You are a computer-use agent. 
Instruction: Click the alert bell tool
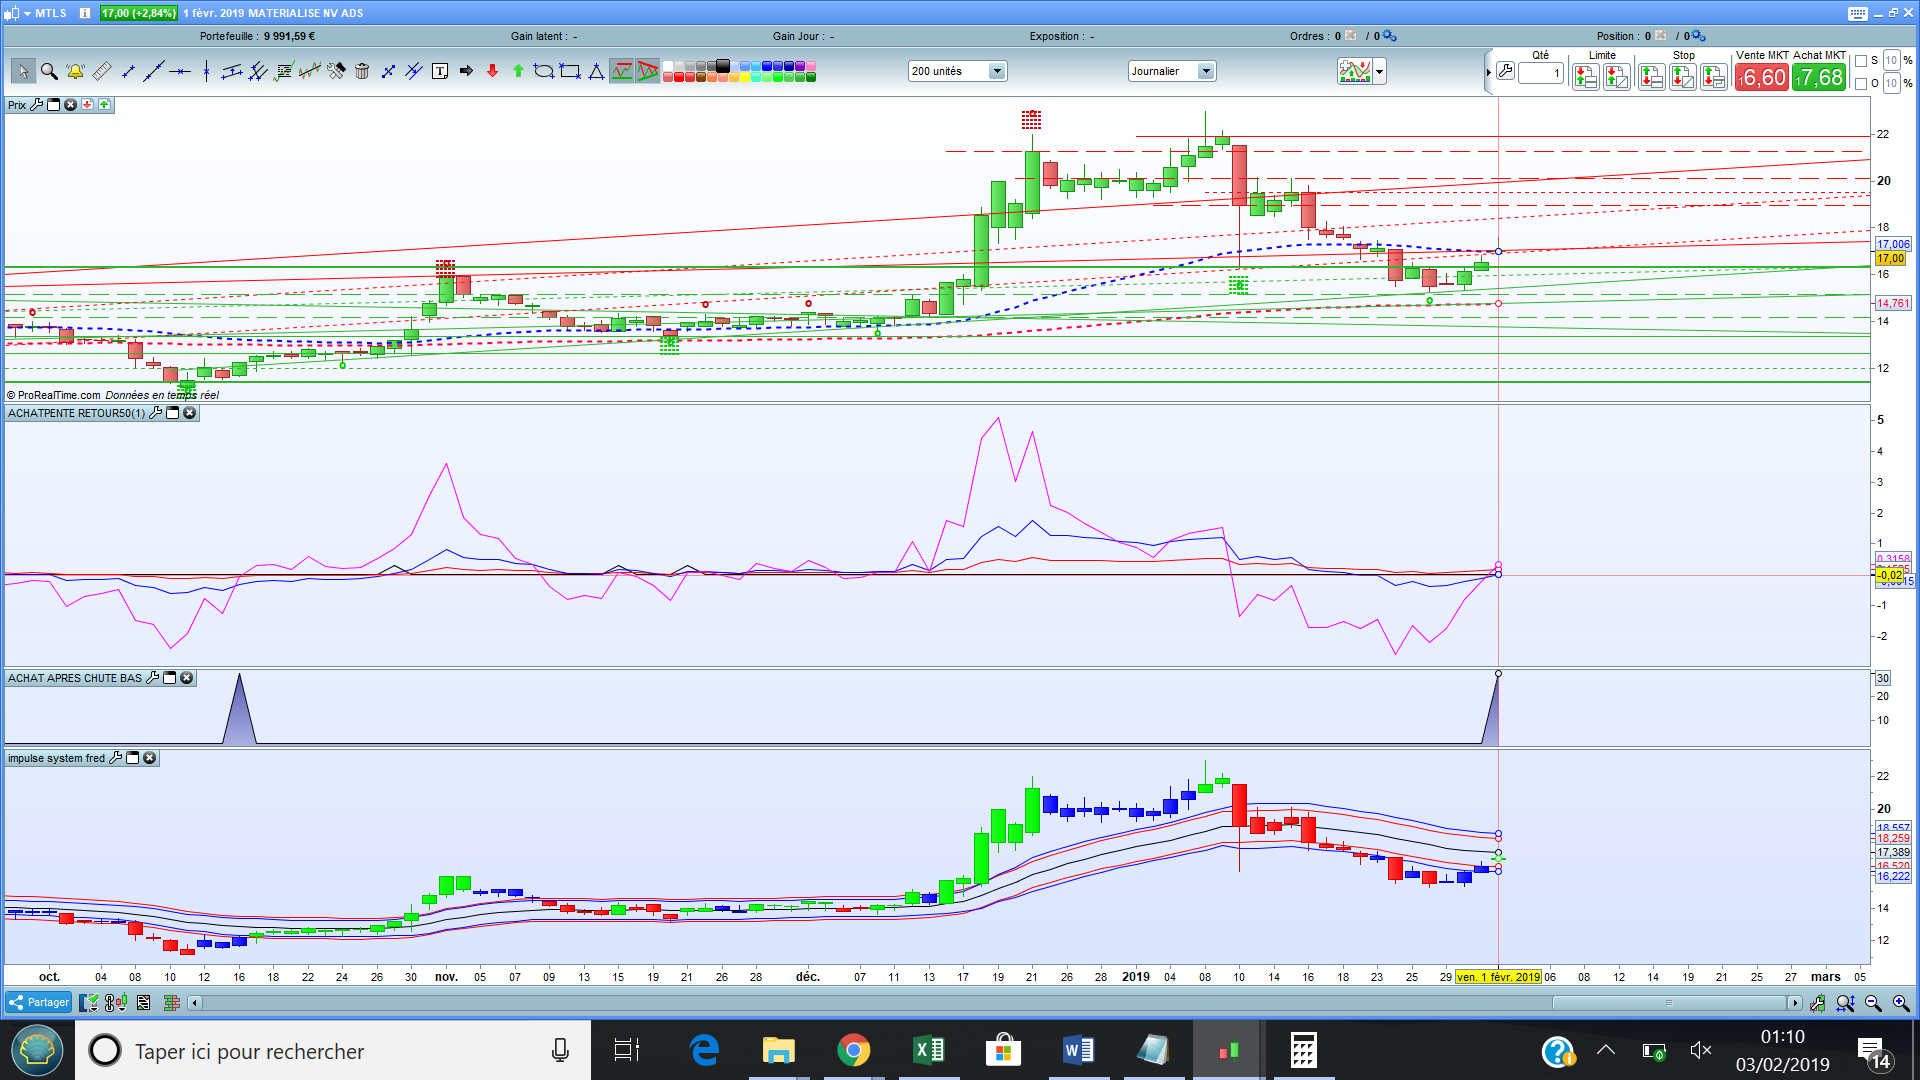(x=75, y=71)
